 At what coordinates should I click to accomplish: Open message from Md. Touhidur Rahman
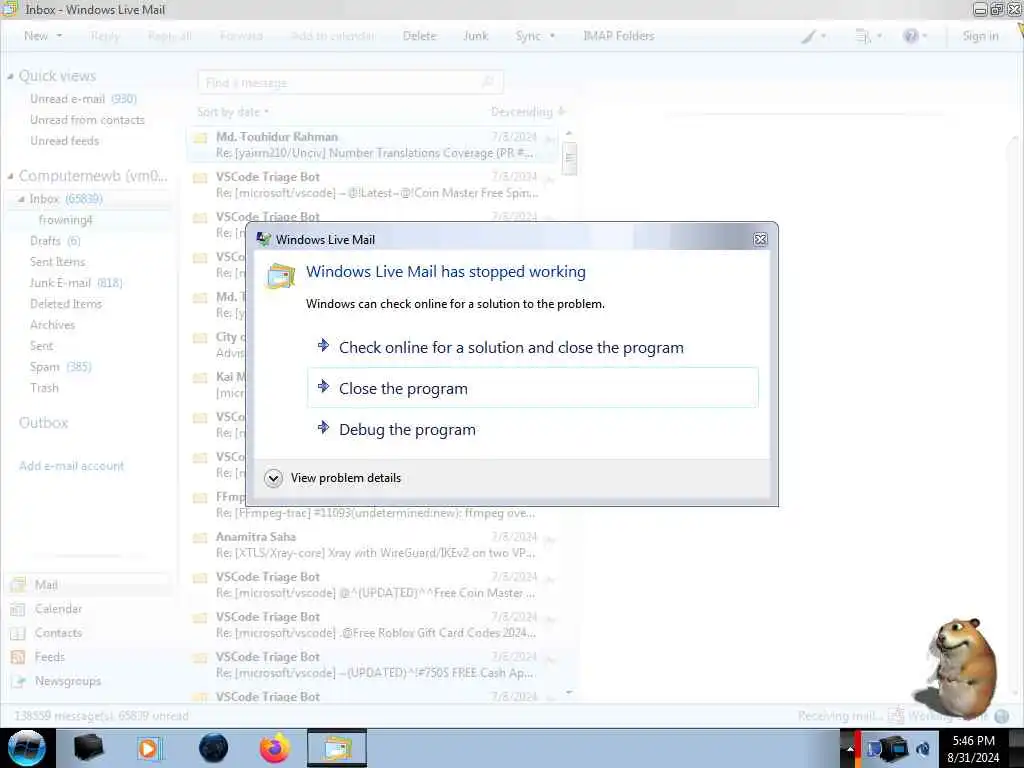click(372, 144)
